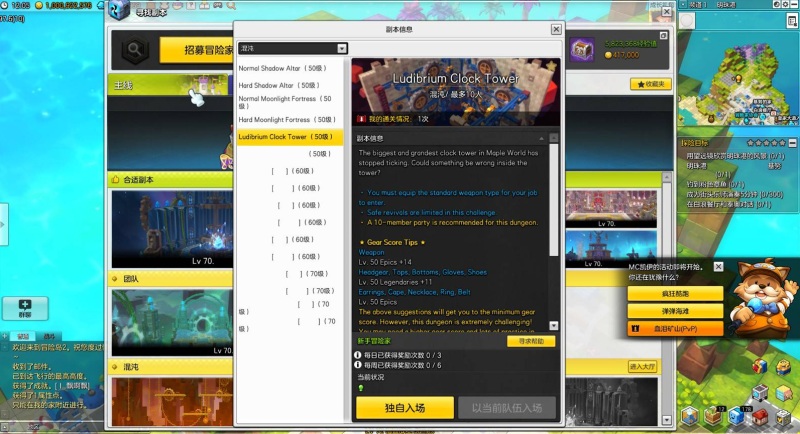
Task: Click the hexagon world map icon
Action: pyautogui.click(x=690, y=416)
